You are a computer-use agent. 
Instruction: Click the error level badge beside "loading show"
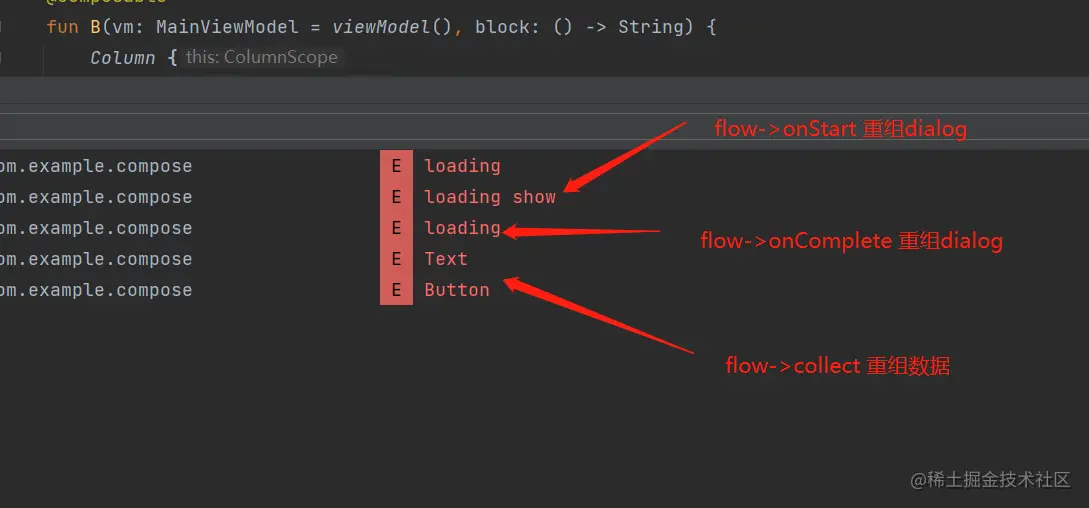click(x=396, y=197)
